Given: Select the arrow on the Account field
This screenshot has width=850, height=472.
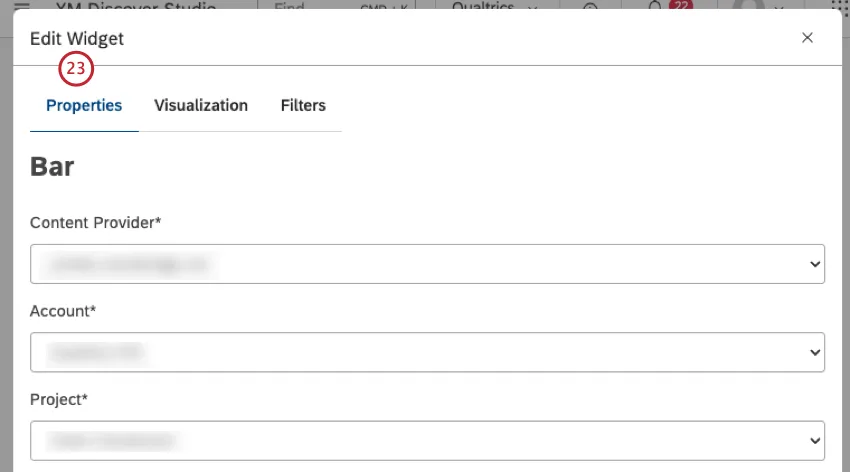Looking at the screenshot, I should click(x=815, y=353).
